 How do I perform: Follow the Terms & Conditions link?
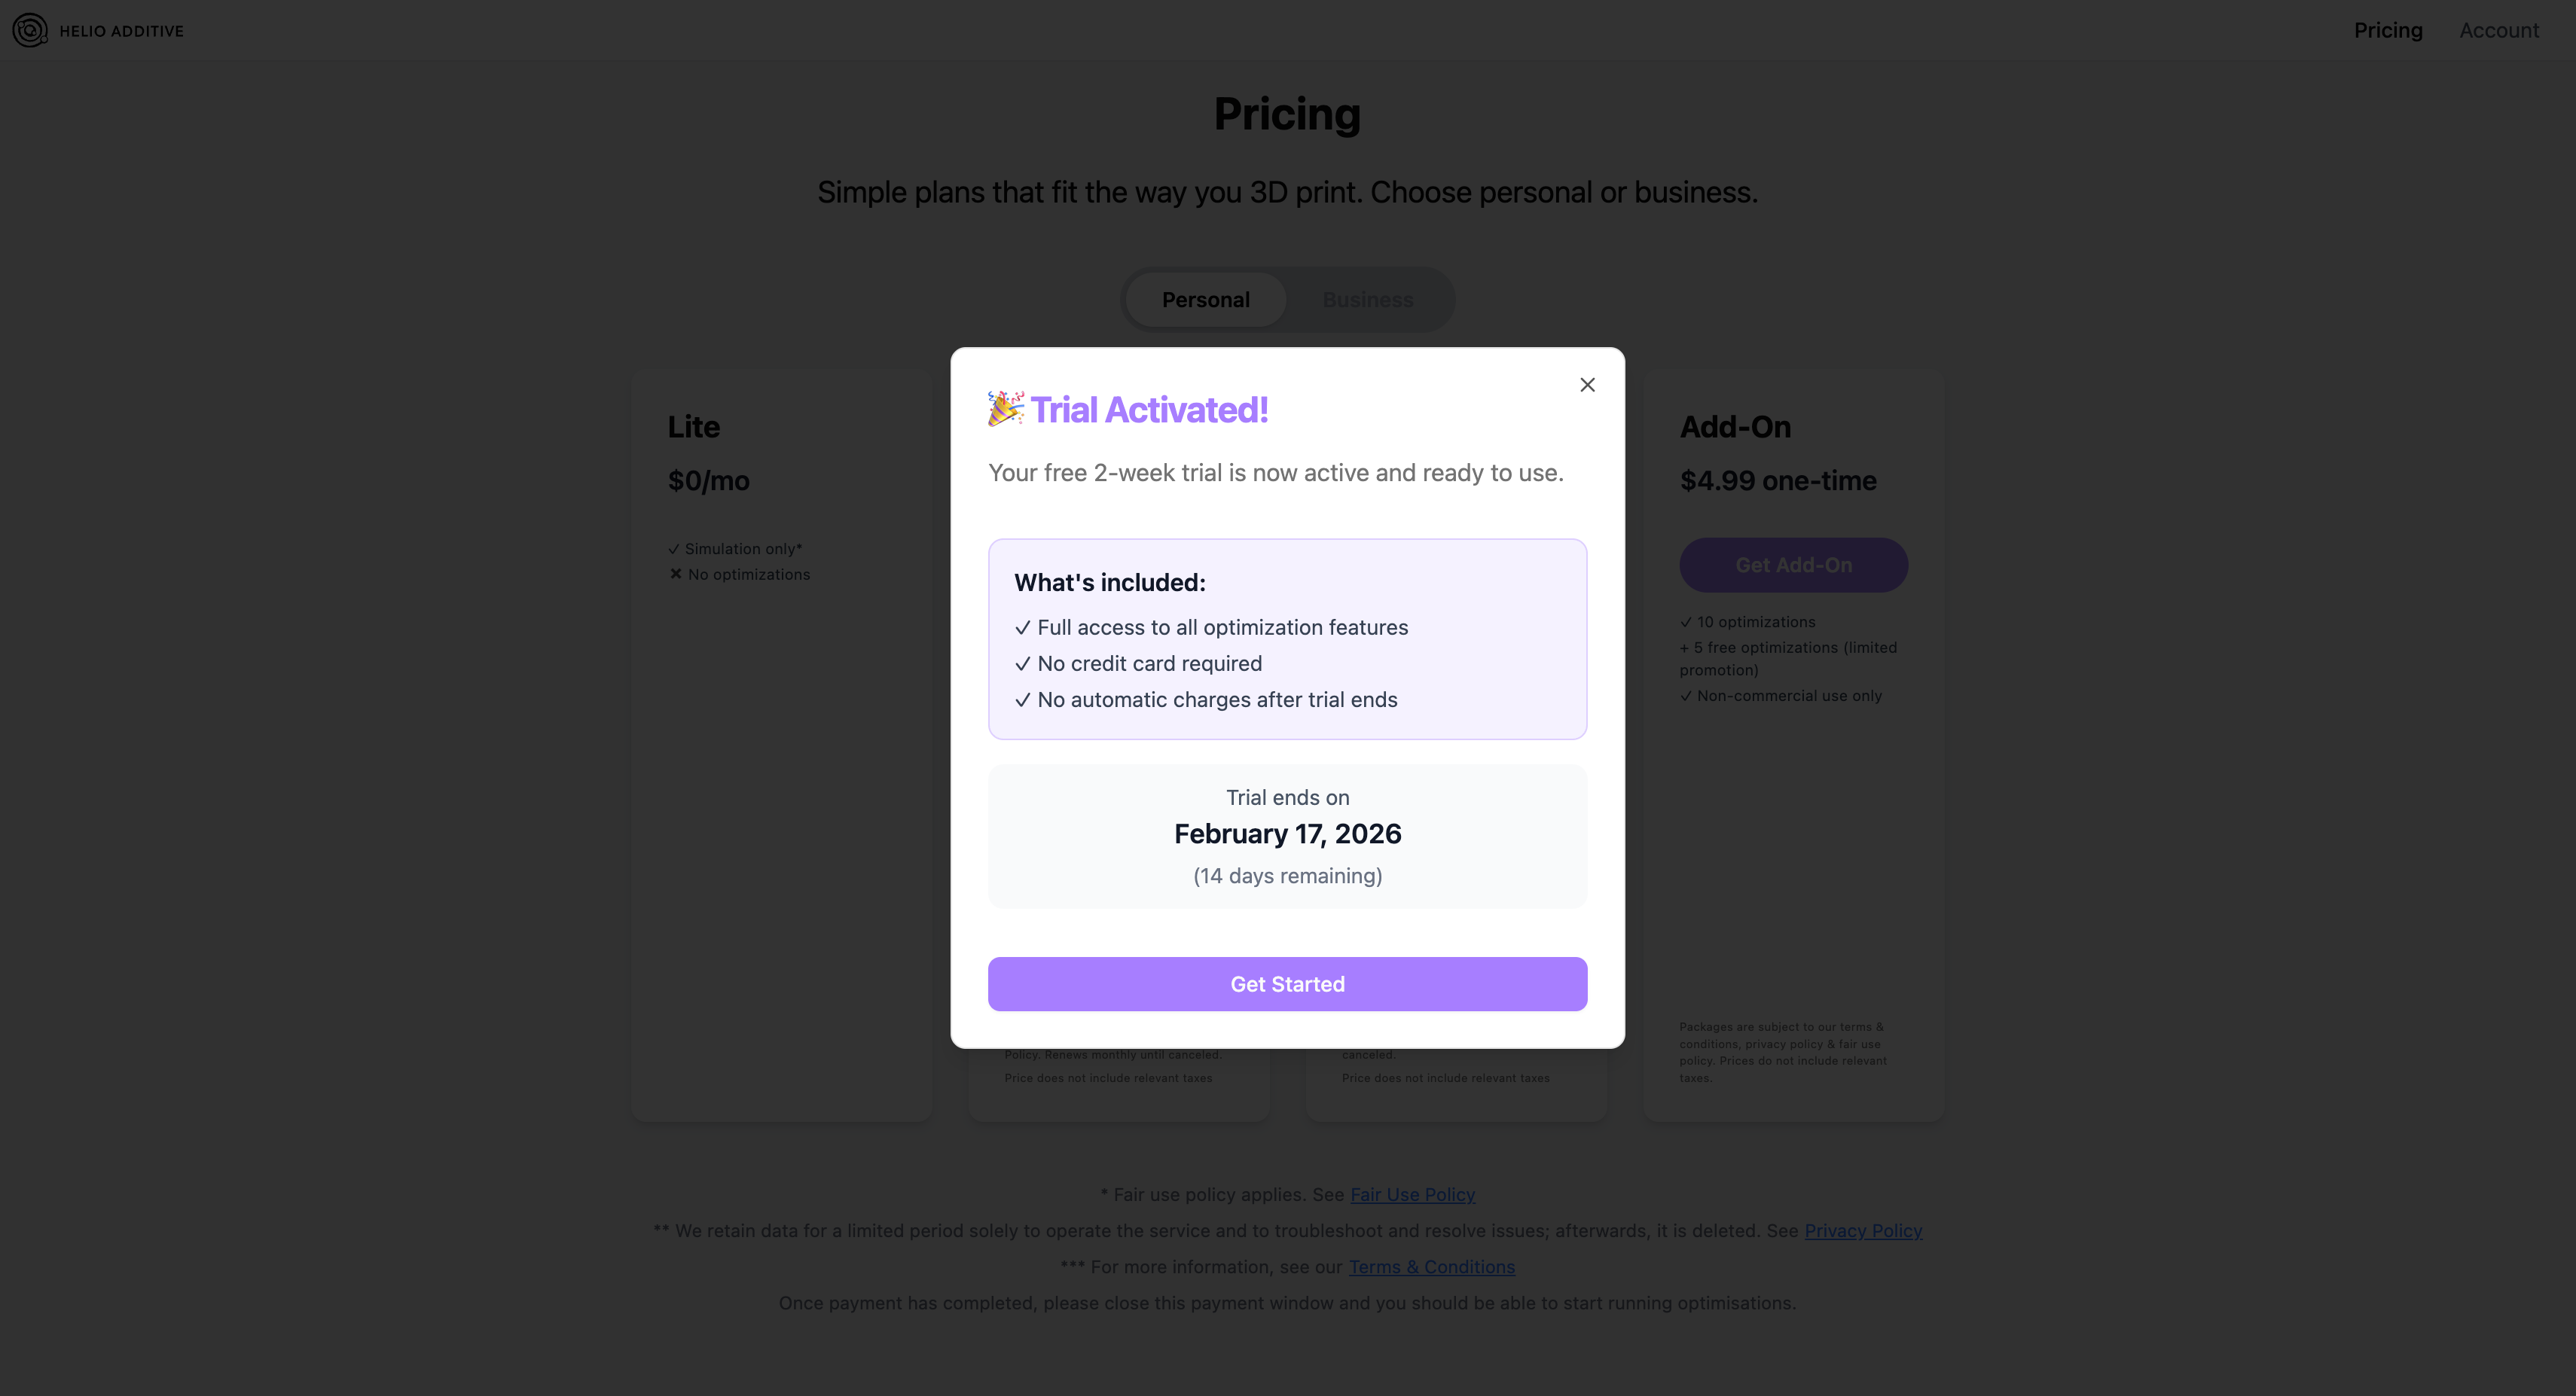pos(1431,1267)
